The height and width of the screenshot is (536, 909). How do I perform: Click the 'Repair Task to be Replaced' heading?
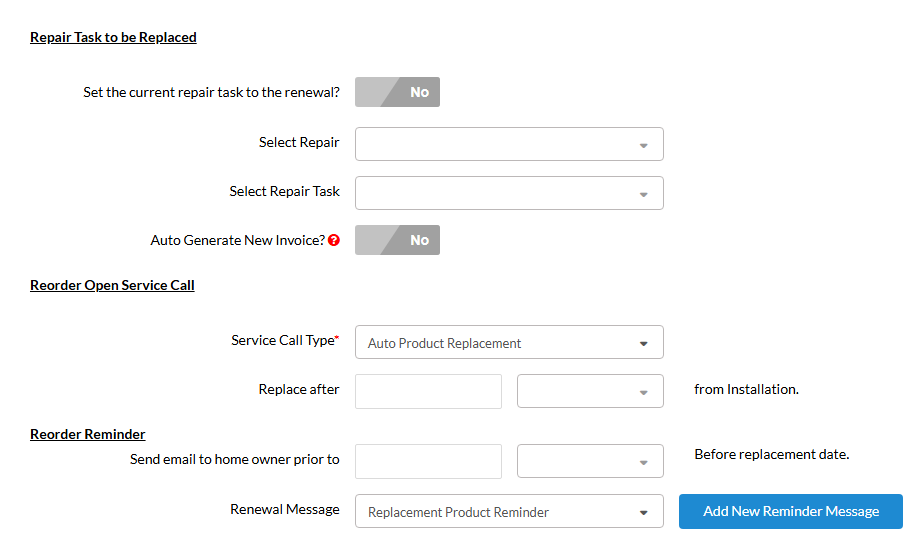(113, 37)
